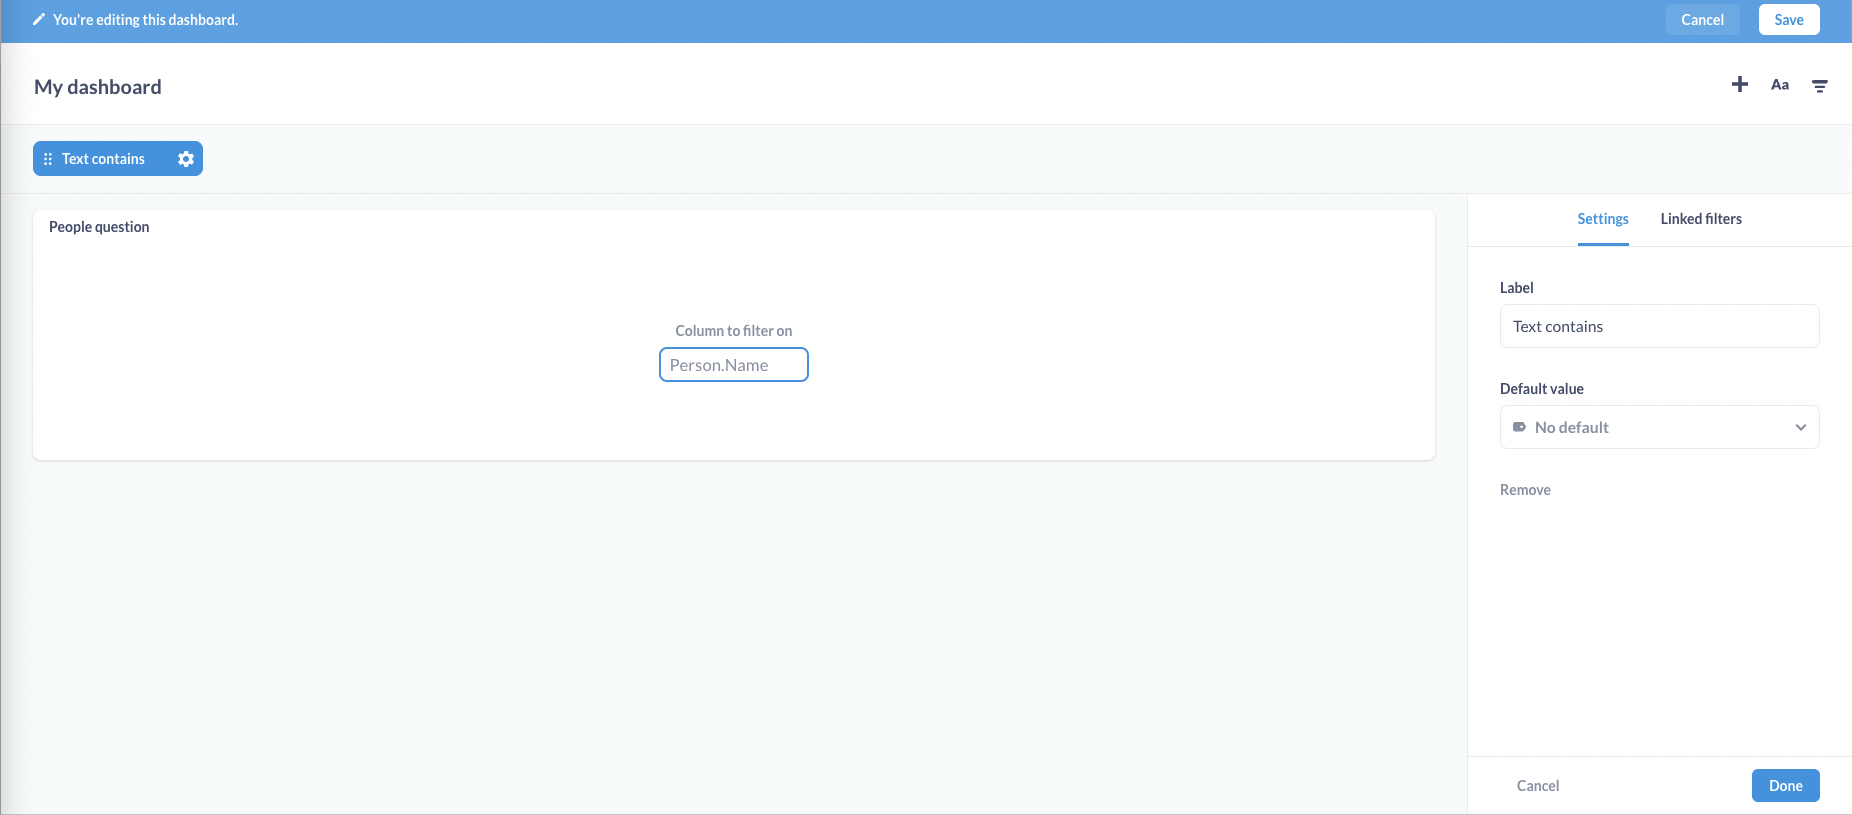Switch to the Settings tab
1852x815 pixels.
pos(1603,219)
